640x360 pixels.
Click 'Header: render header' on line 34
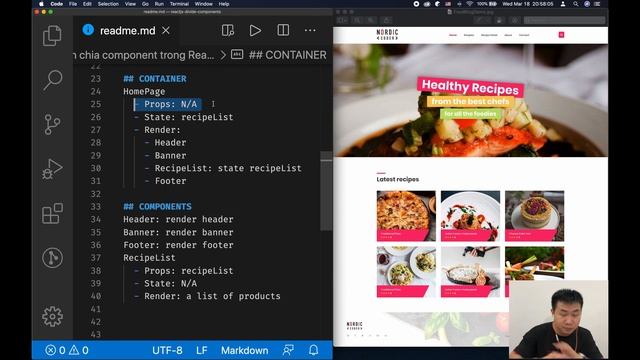(x=178, y=219)
